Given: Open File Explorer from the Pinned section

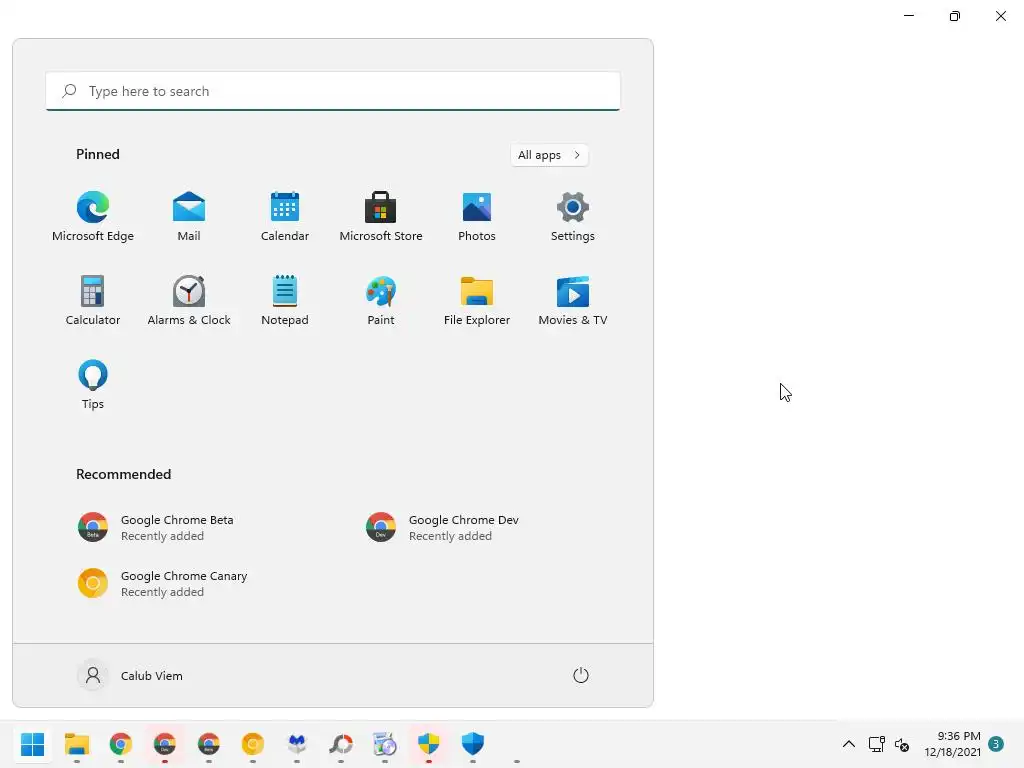Looking at the screenshot, I should 477,300.
